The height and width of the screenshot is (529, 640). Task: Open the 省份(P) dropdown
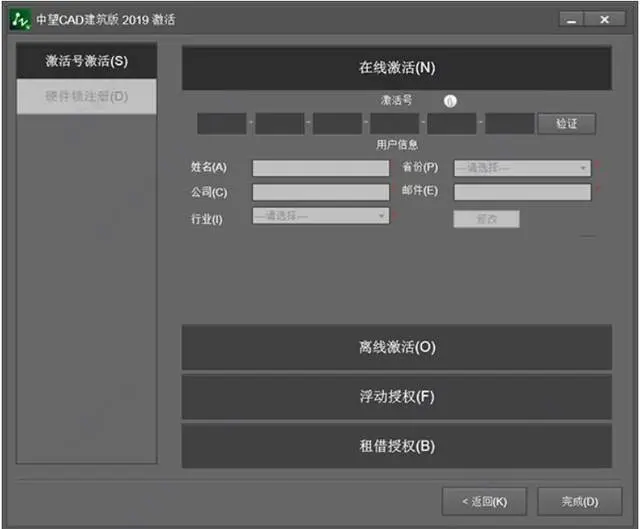pyautogui.click(x=522, y=168)
